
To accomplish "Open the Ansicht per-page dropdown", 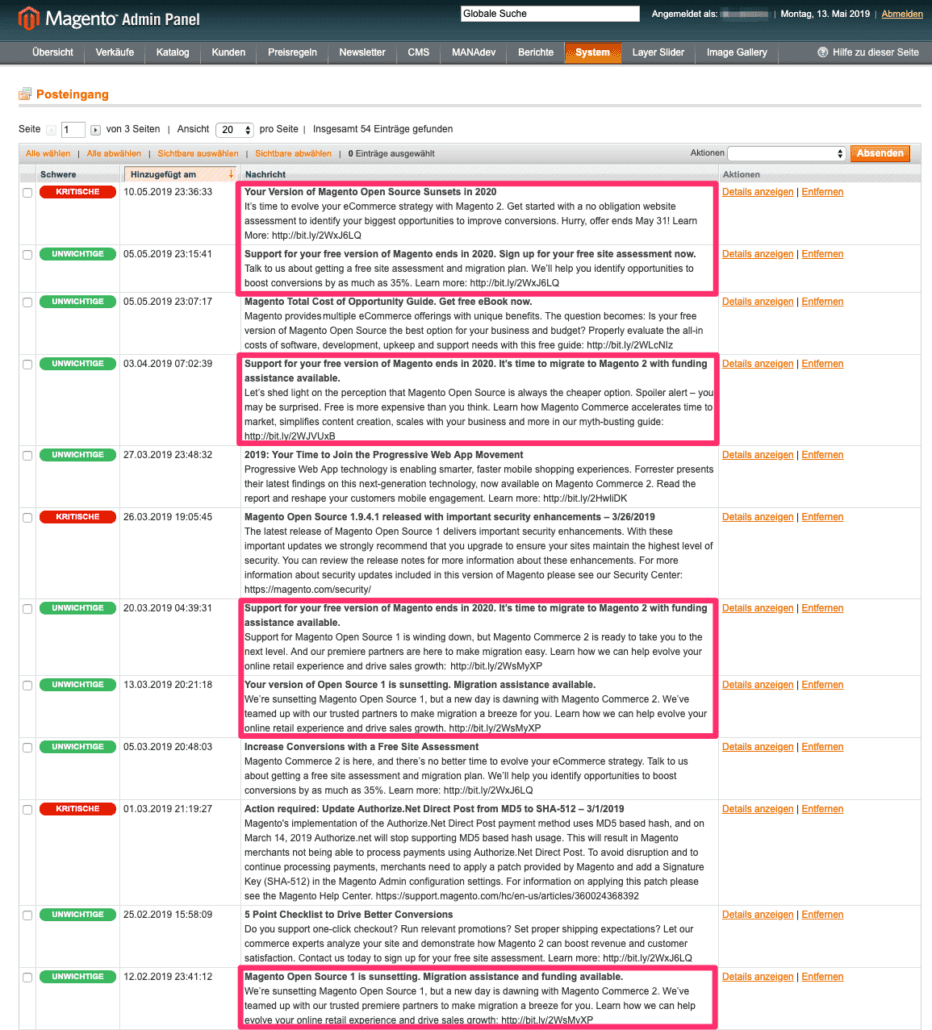I will point(235,130).
